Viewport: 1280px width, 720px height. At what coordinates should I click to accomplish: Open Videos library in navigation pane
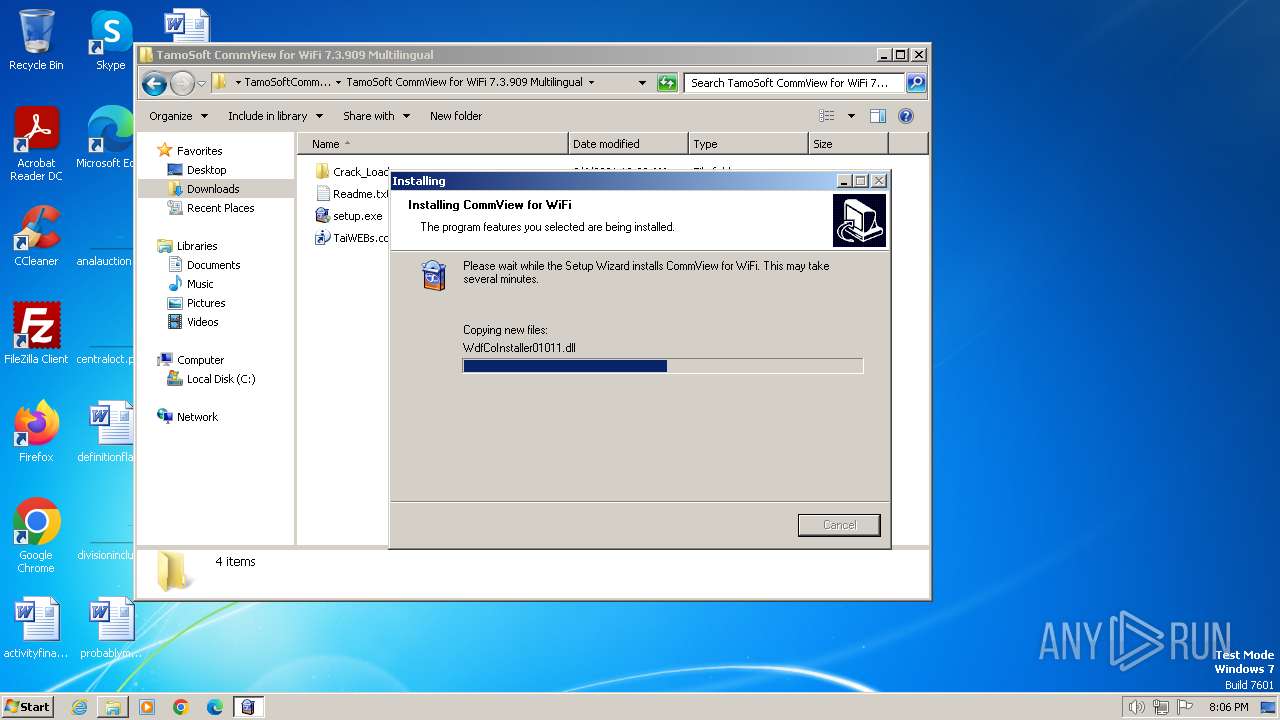coord(193,322)
